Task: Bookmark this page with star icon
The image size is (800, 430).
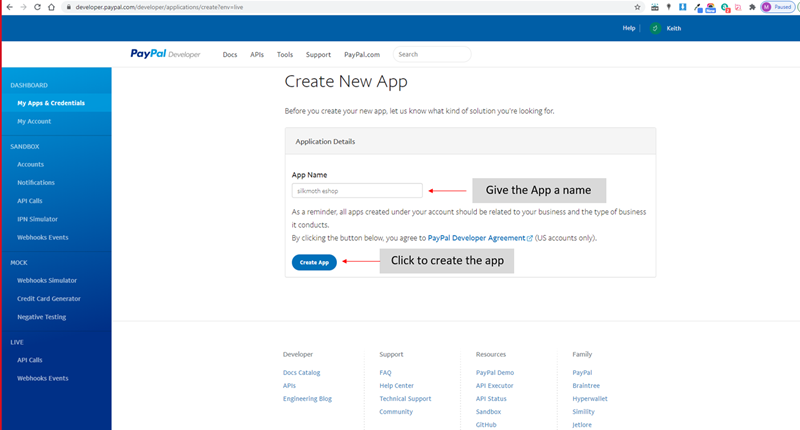Action: tap(637, 7)
